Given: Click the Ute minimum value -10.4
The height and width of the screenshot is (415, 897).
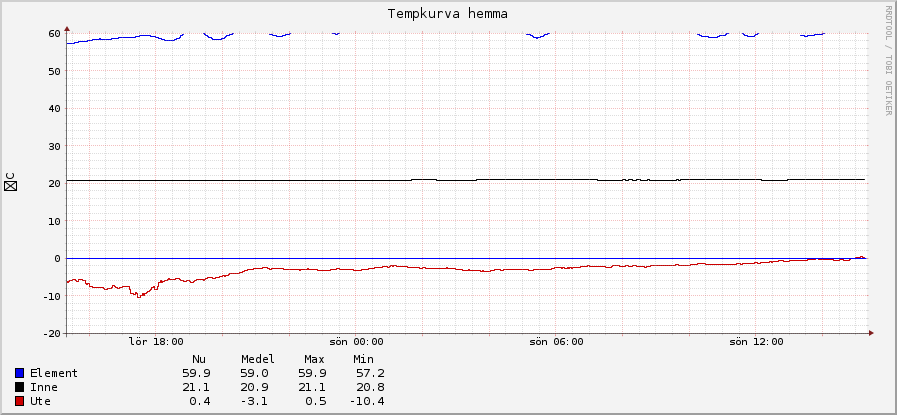Looking at the screenshot, I should click(367, 401).
